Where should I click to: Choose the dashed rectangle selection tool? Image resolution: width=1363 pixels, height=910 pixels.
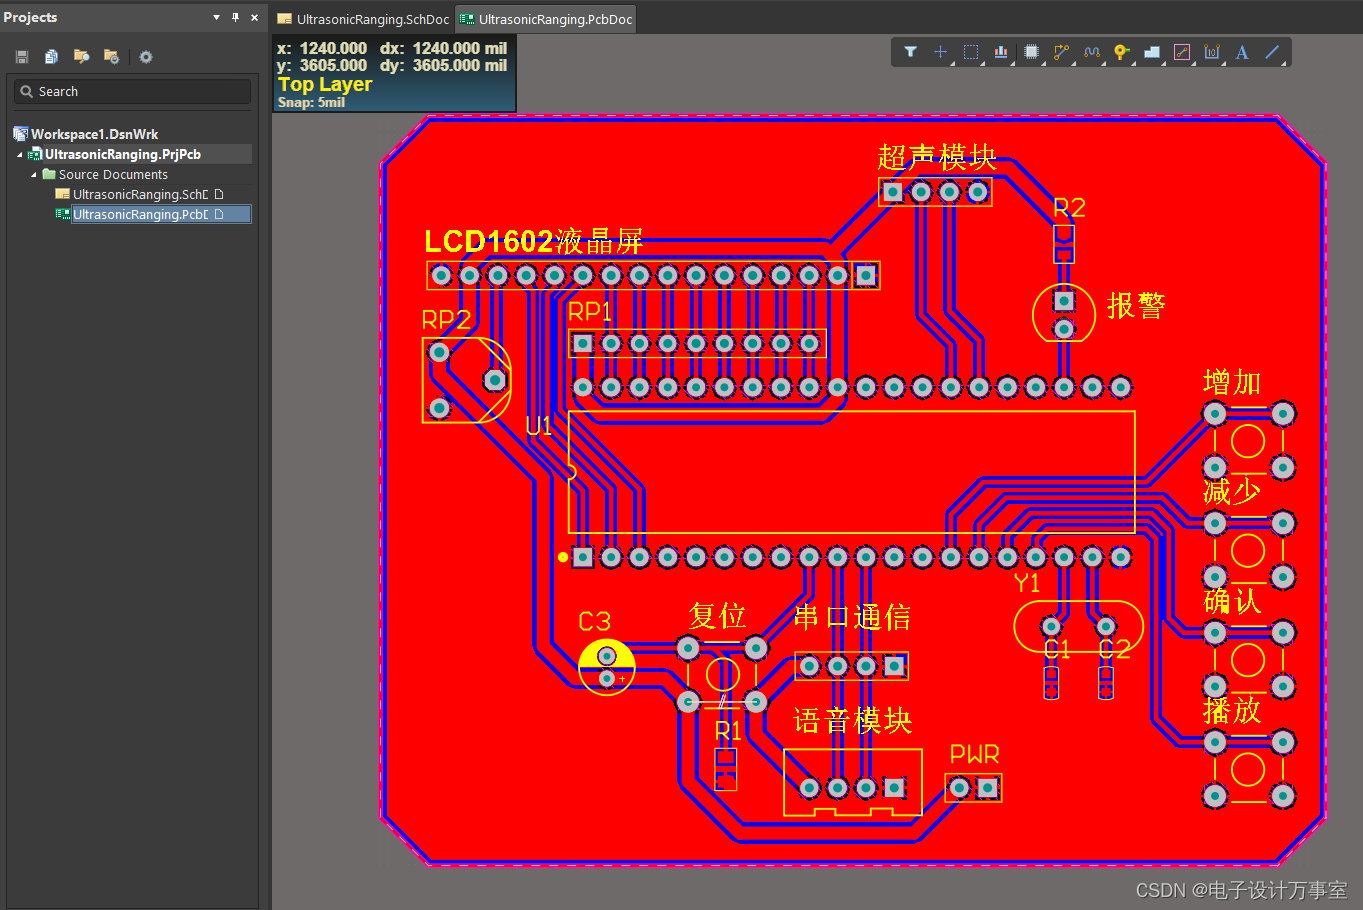(x=970, y=52)
